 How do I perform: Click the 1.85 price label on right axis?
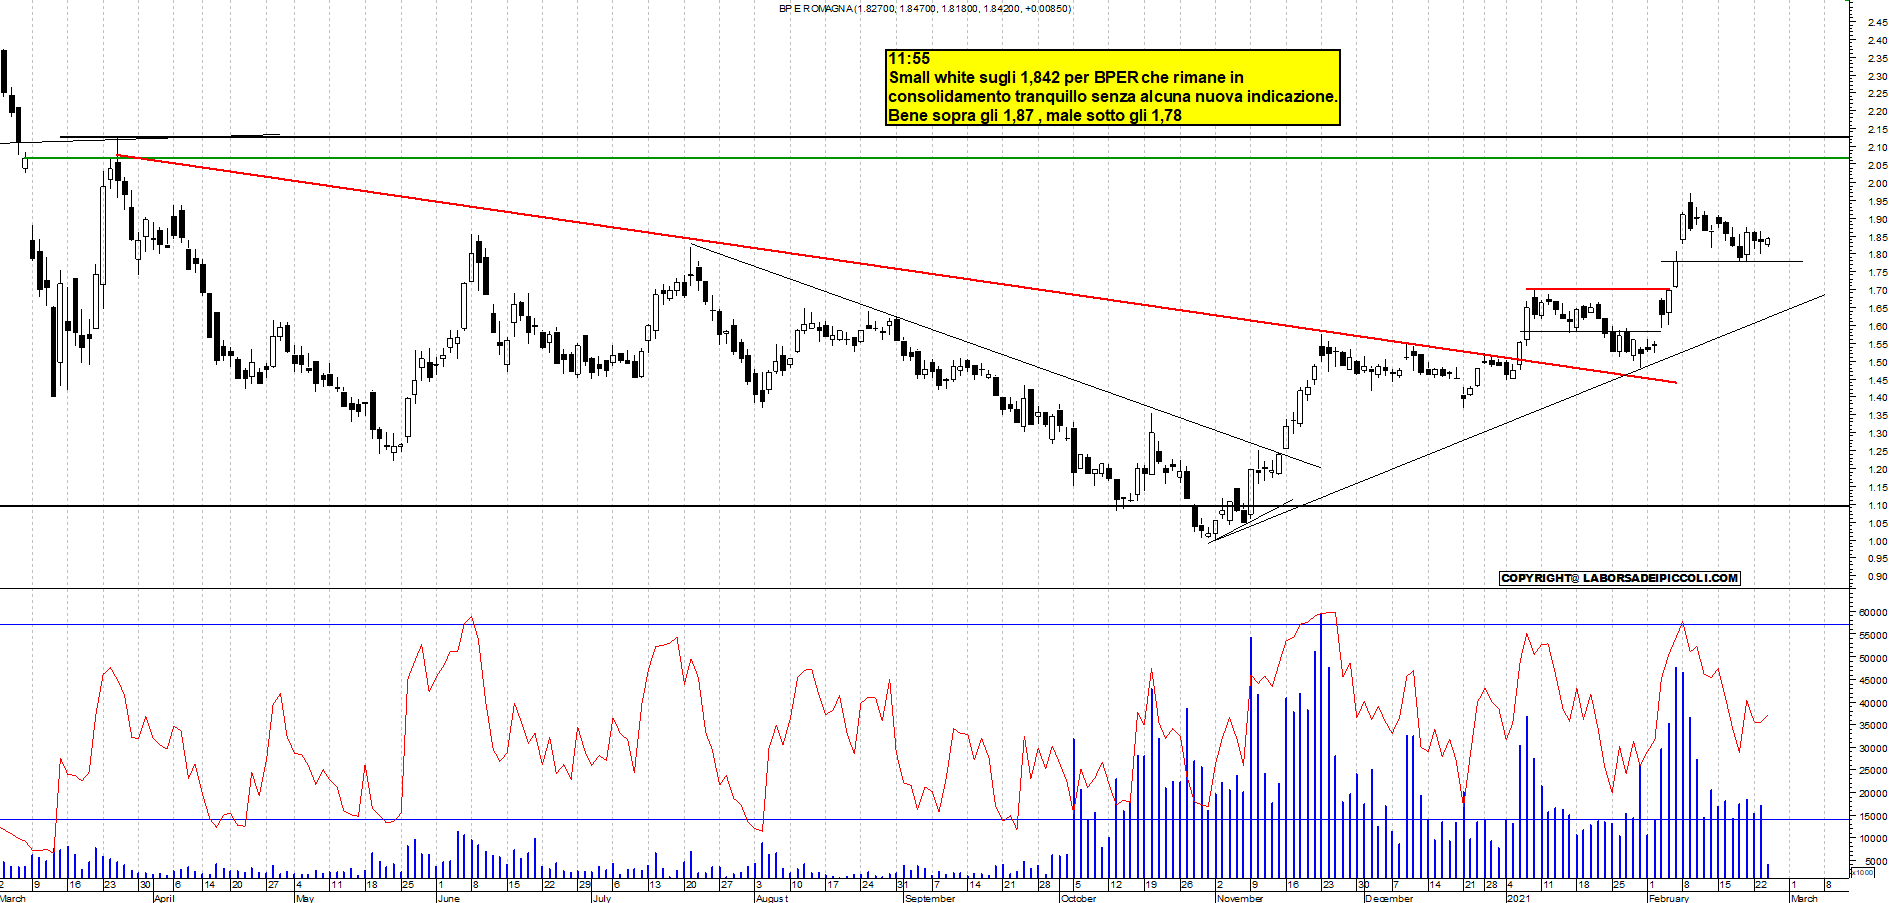(1877, 237)
